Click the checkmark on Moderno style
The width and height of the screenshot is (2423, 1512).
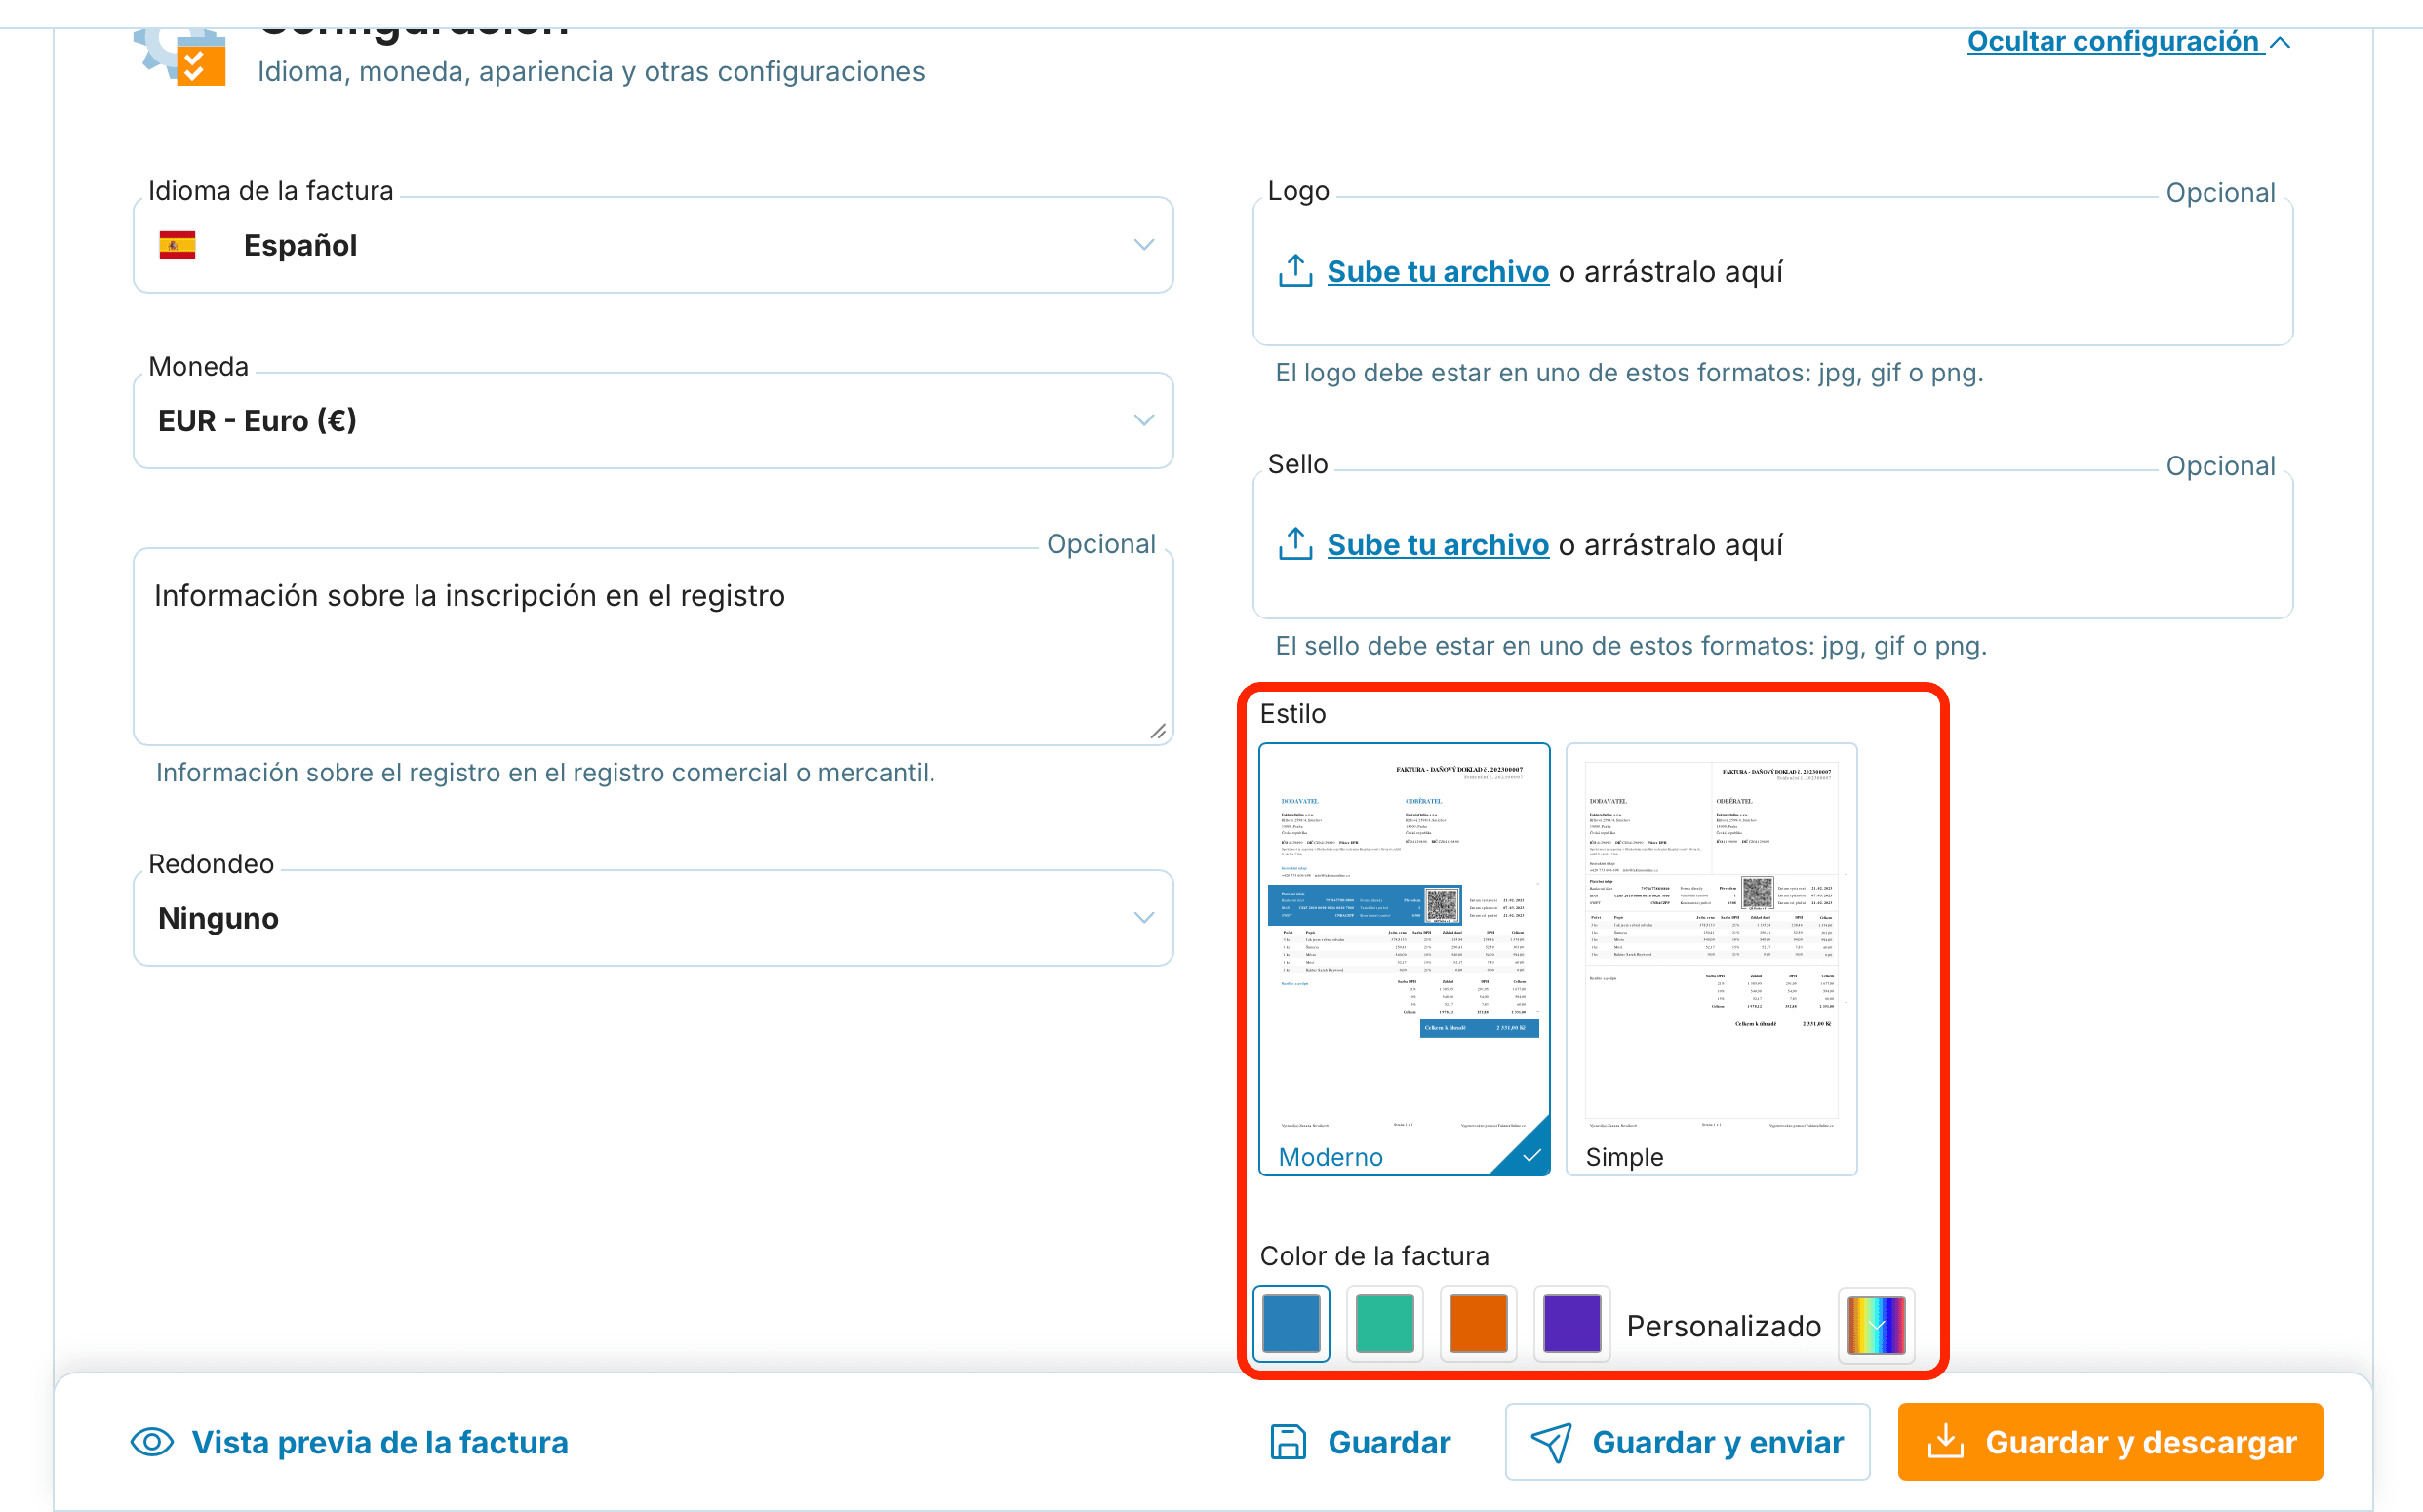coord(1530,1156)
